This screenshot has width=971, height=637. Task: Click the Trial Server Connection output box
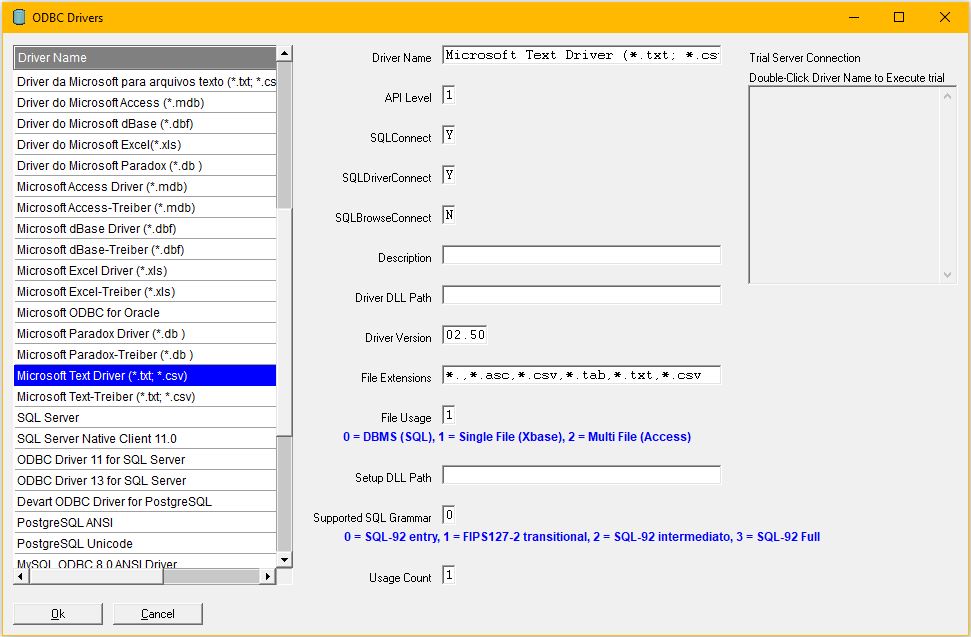pyautogui.click(x=853, y=185)
